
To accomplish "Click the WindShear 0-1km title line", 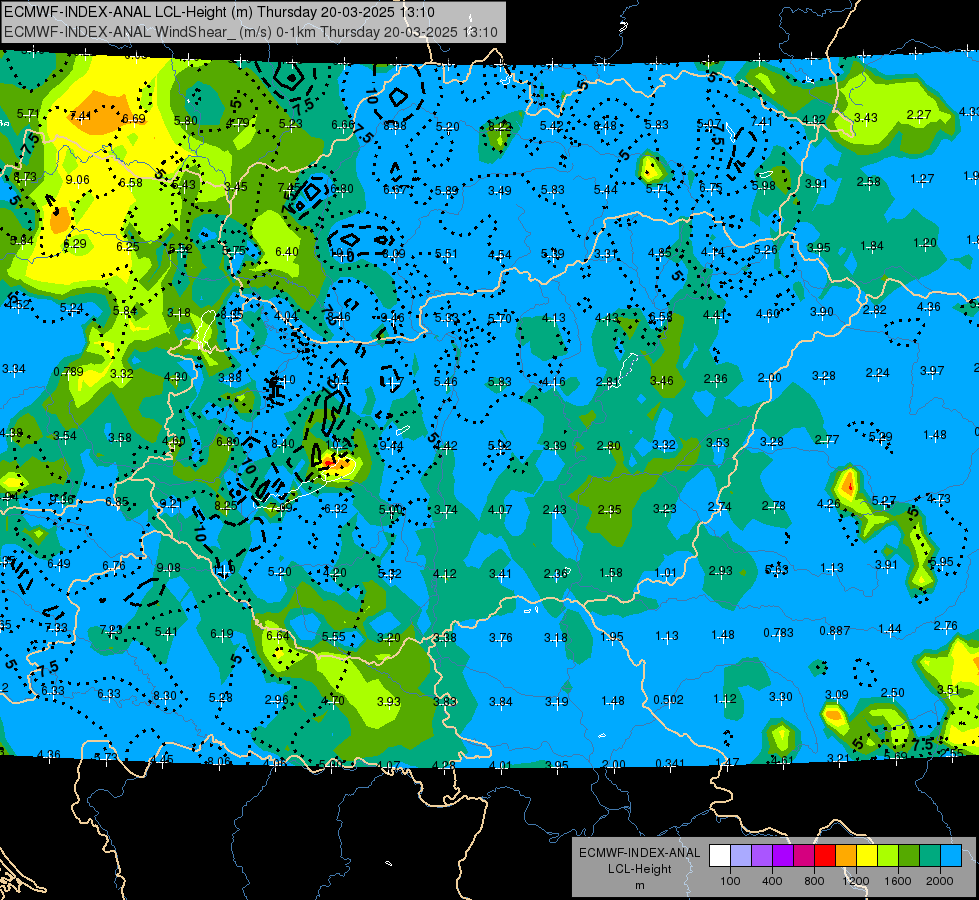I will [x=251, y=32].
